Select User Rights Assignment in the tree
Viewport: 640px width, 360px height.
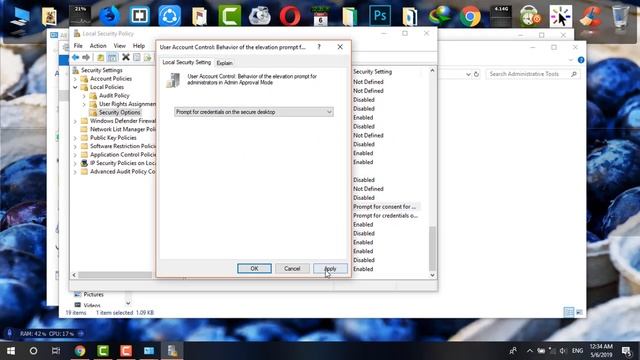point(127,104)
